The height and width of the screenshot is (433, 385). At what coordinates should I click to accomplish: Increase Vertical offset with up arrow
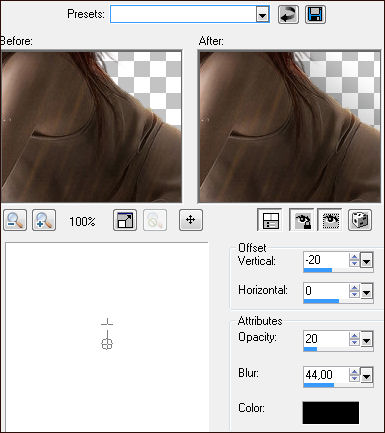point(354,257)
